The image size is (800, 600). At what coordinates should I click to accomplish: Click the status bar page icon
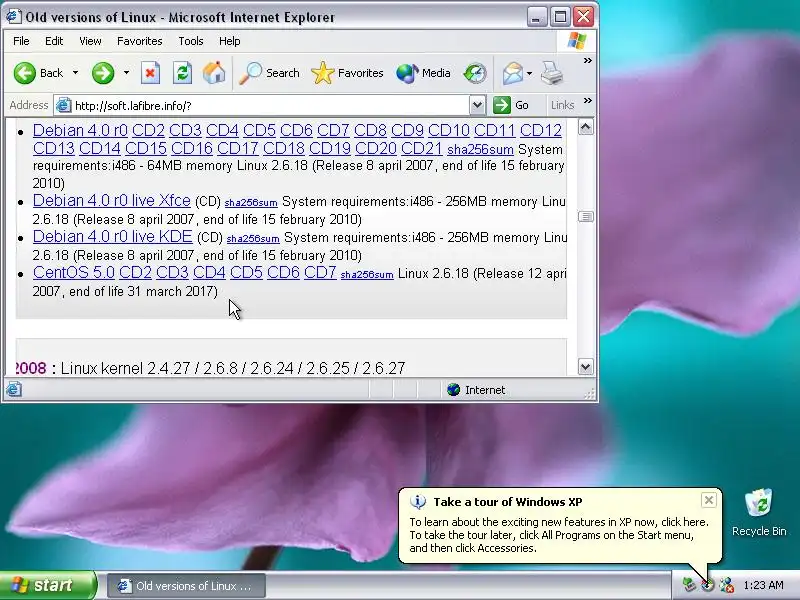[x=14, y=389]
